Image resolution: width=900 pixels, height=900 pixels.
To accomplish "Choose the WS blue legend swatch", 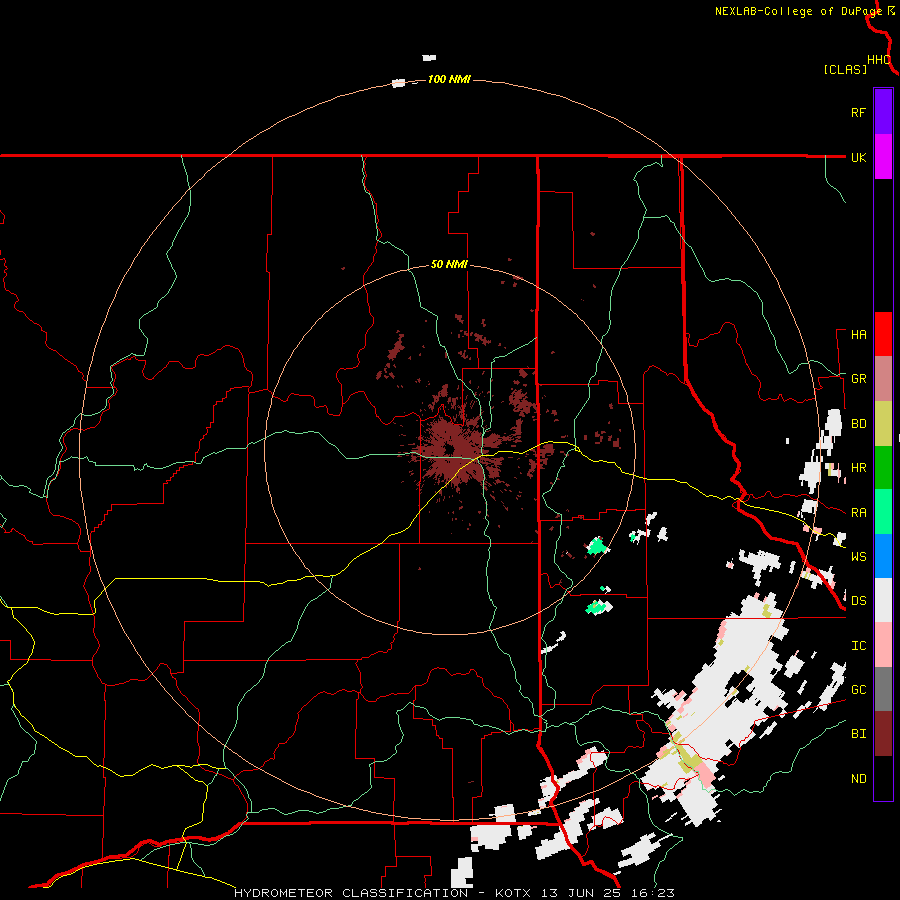I will pyautogui.click(x=883, y=556).
